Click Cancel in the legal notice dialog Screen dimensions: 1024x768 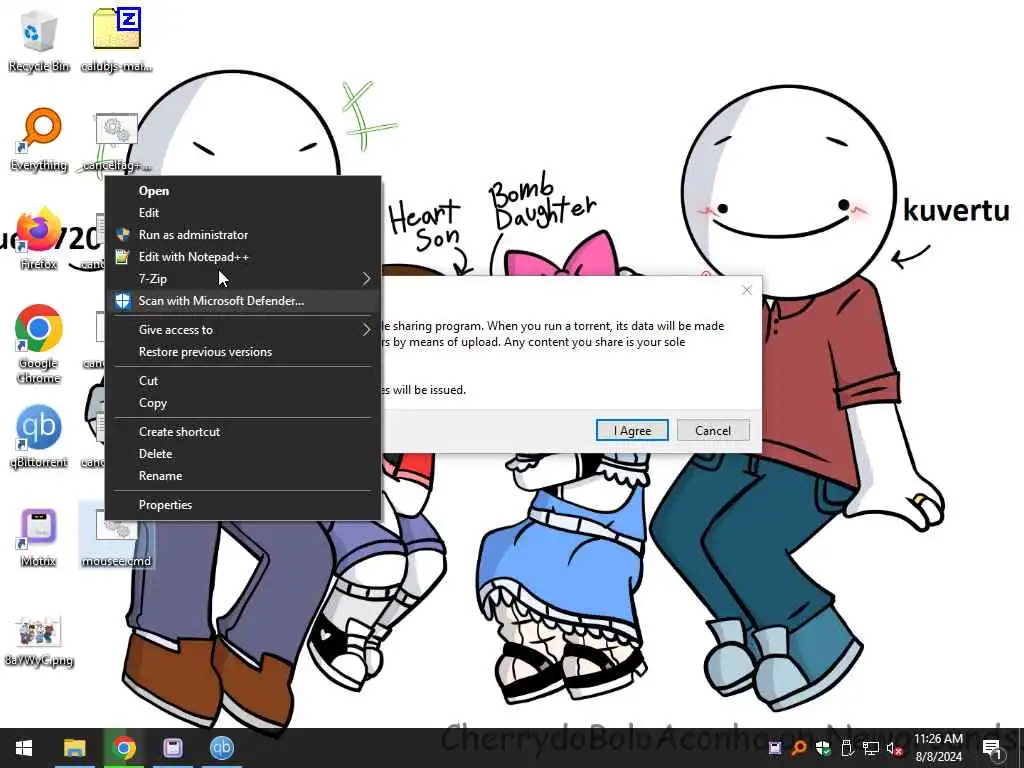point(713,430)
